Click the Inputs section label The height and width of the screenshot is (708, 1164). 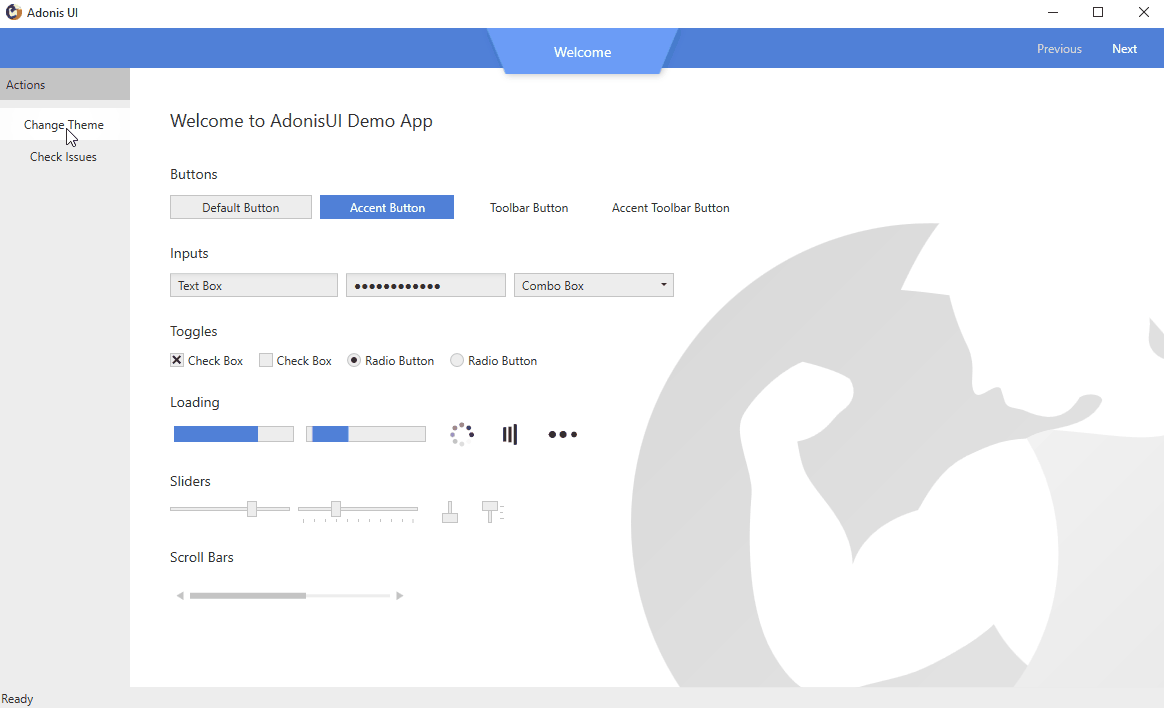click(189, 253)
